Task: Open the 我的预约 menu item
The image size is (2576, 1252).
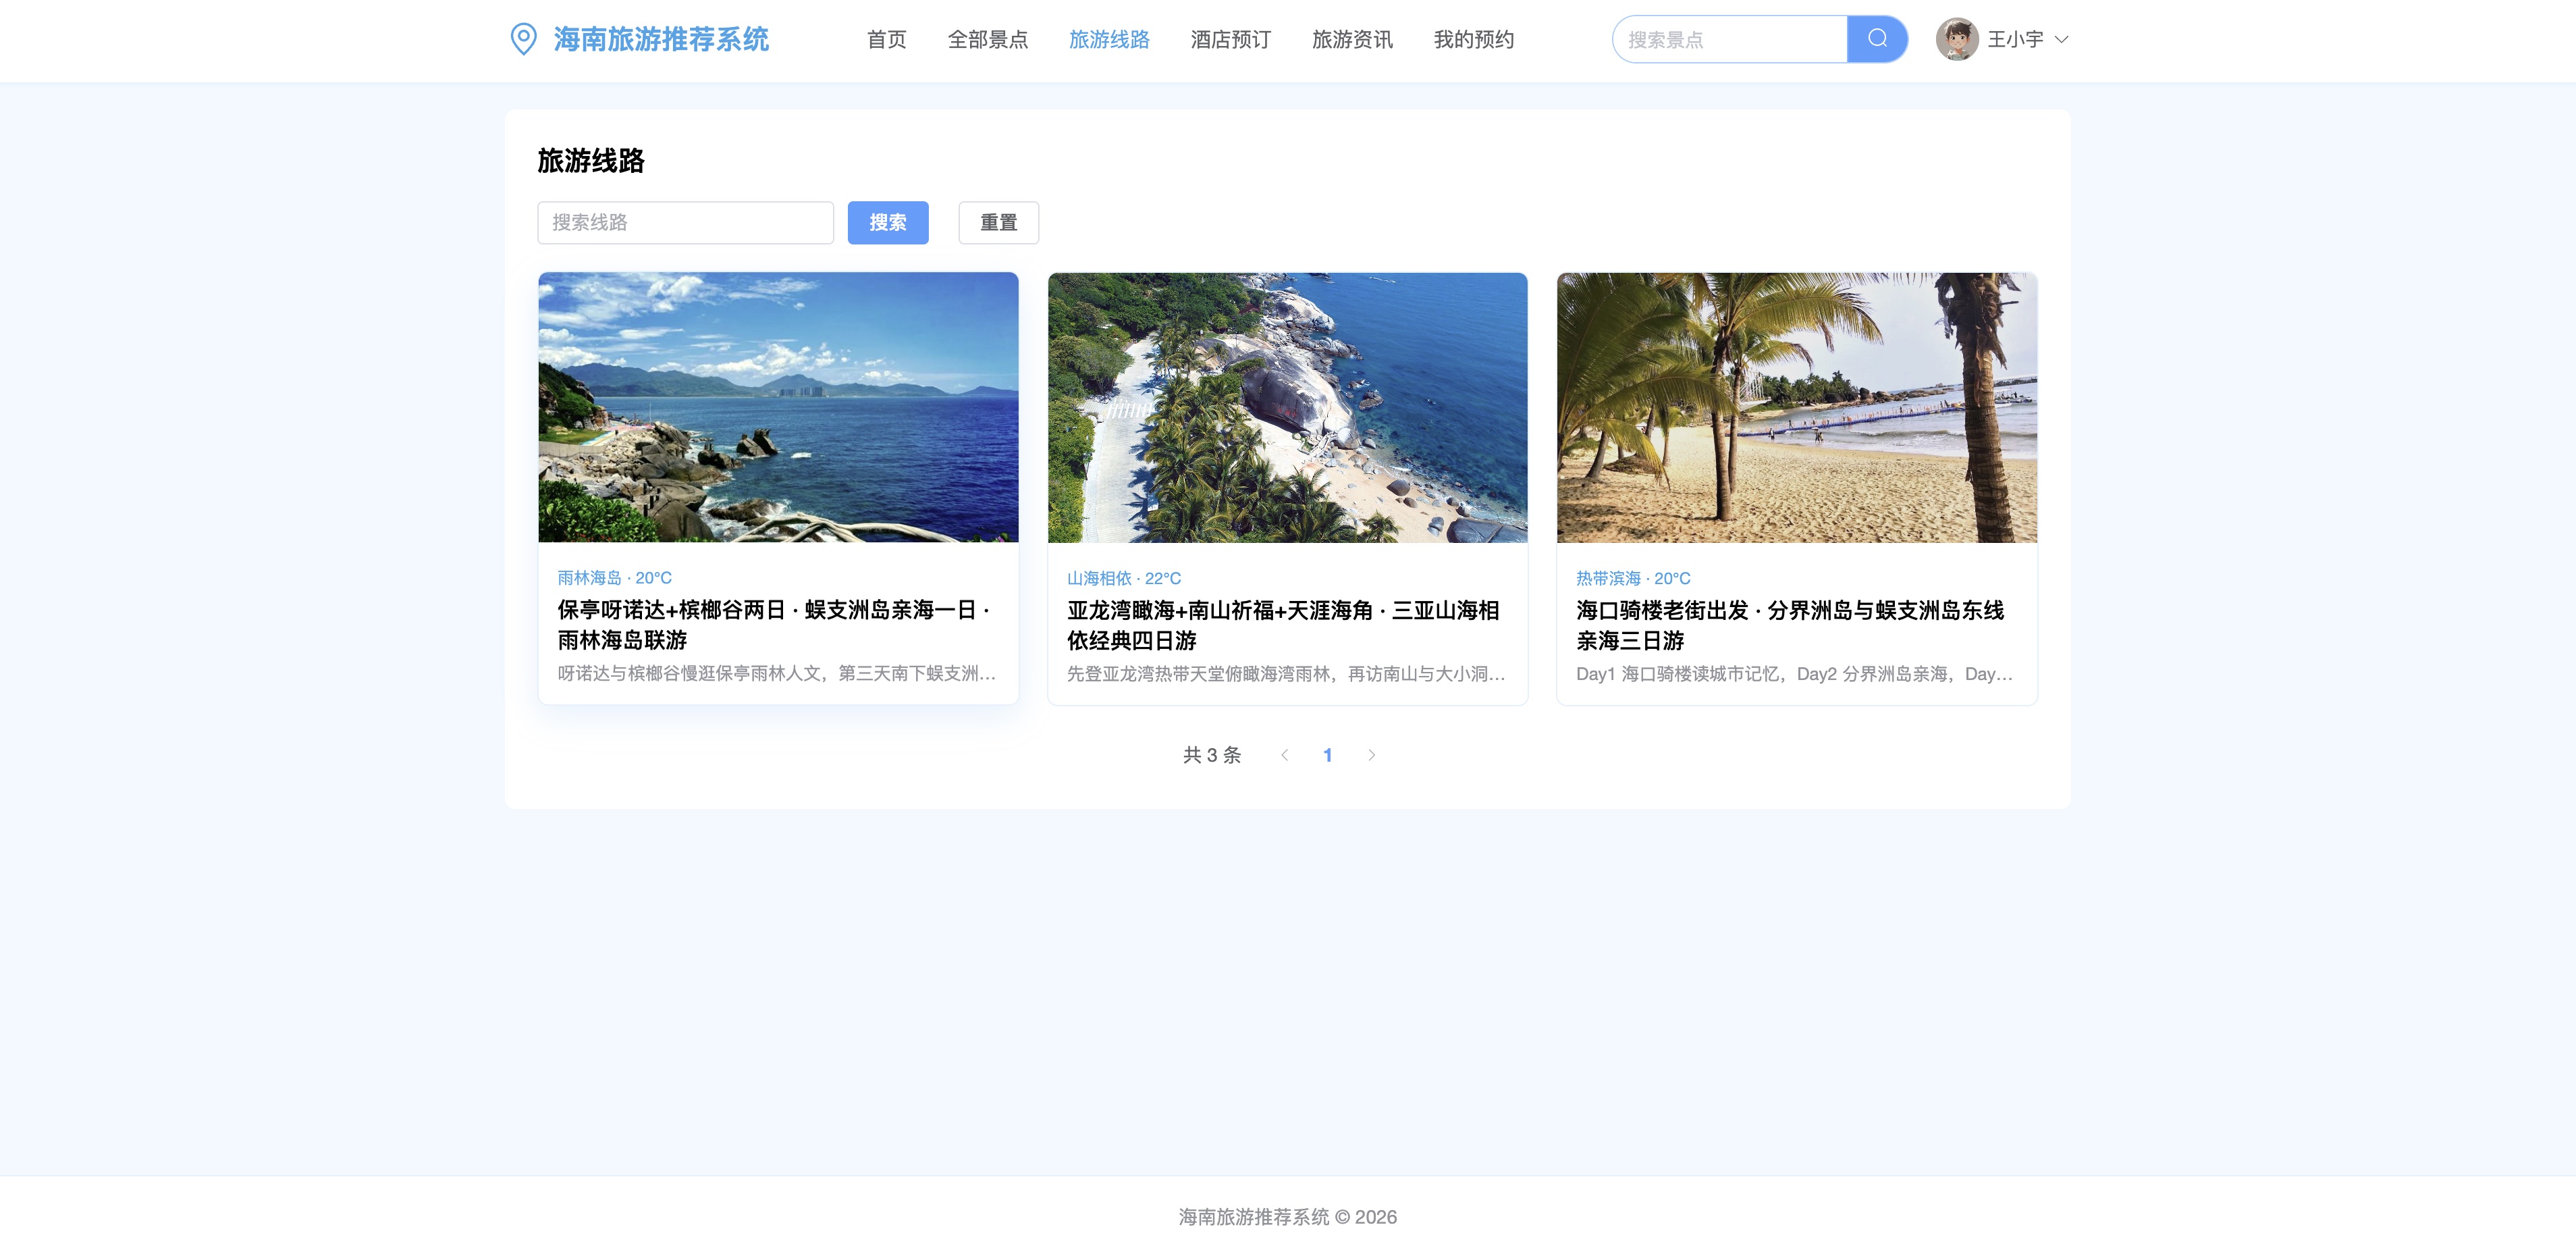Action: 1473,40
